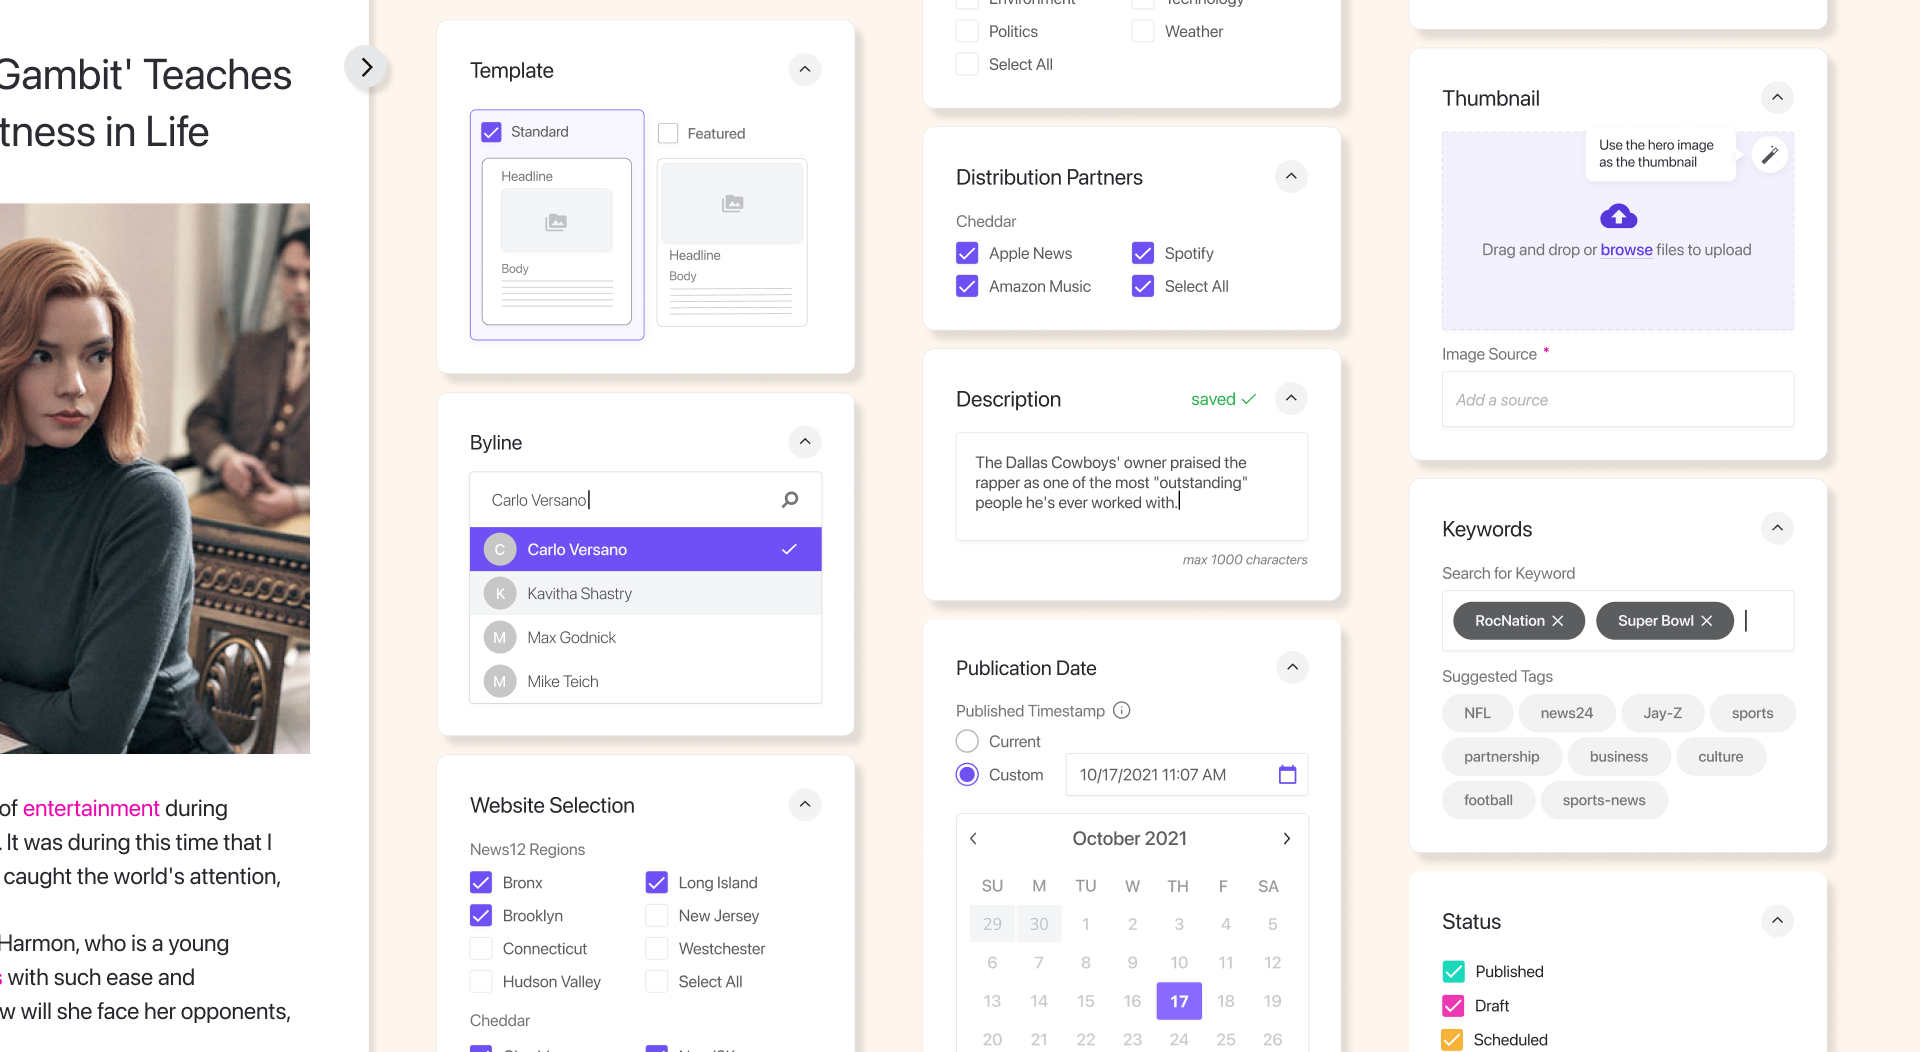Check the New Jersey region checkbox

657,916
